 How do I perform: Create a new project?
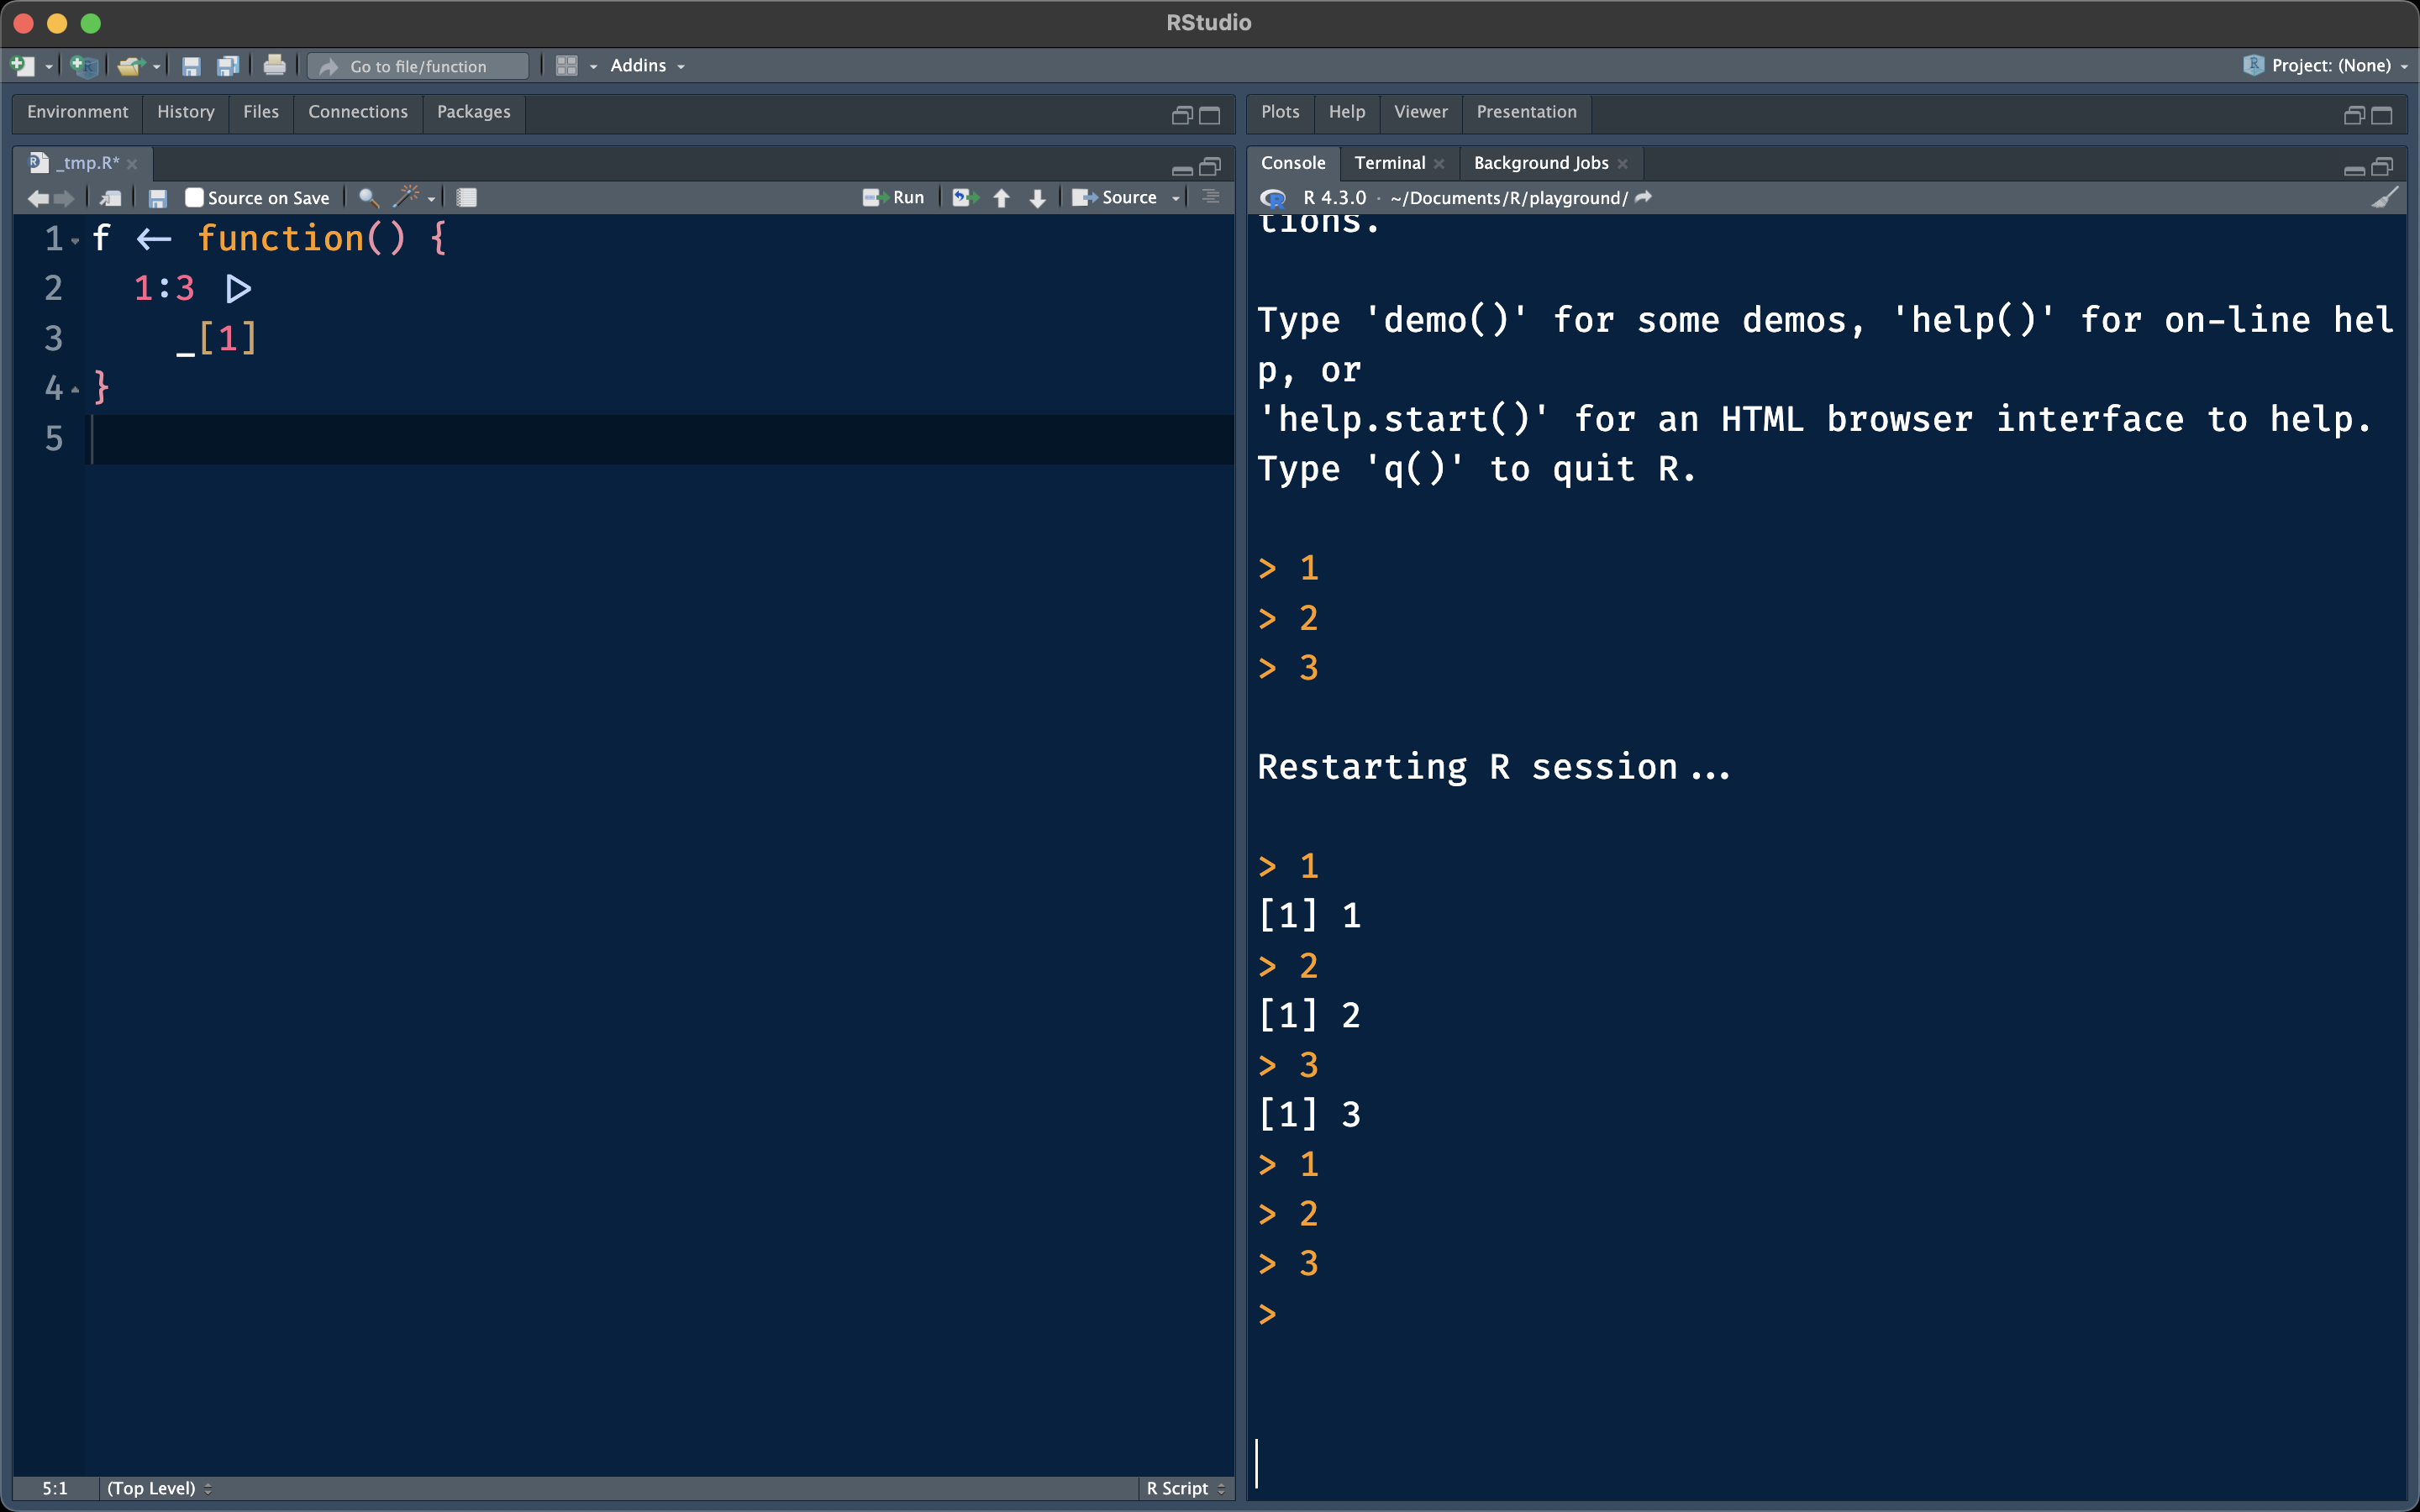coord(84,65)
